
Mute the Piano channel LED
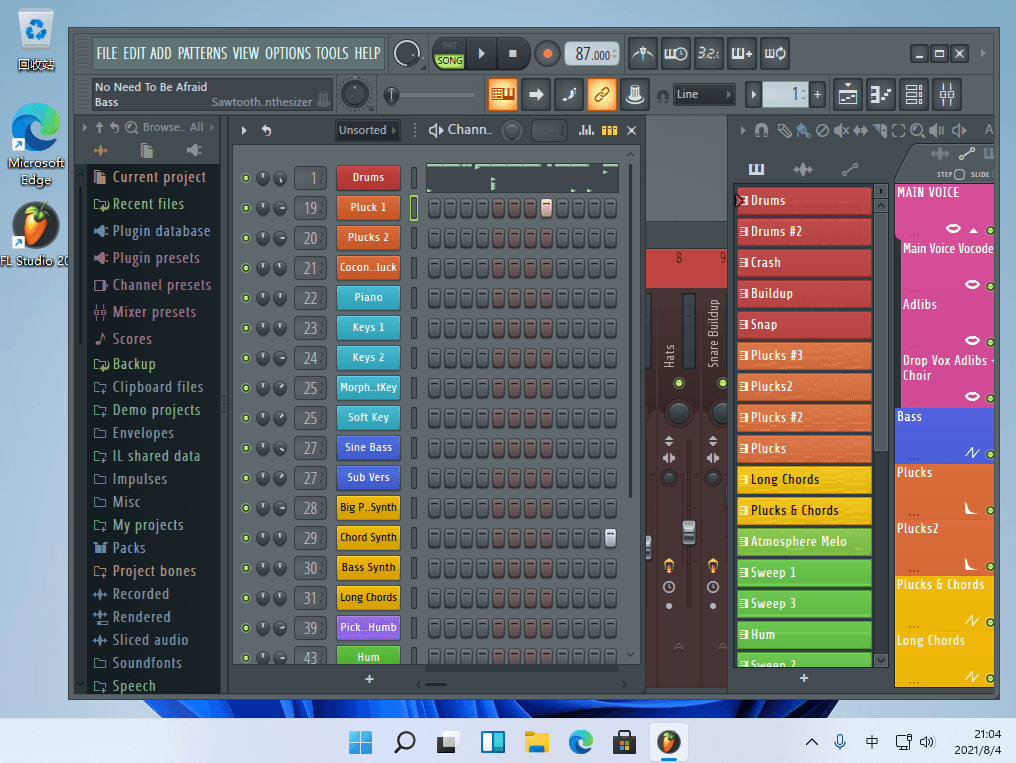[x=246, y=298]
